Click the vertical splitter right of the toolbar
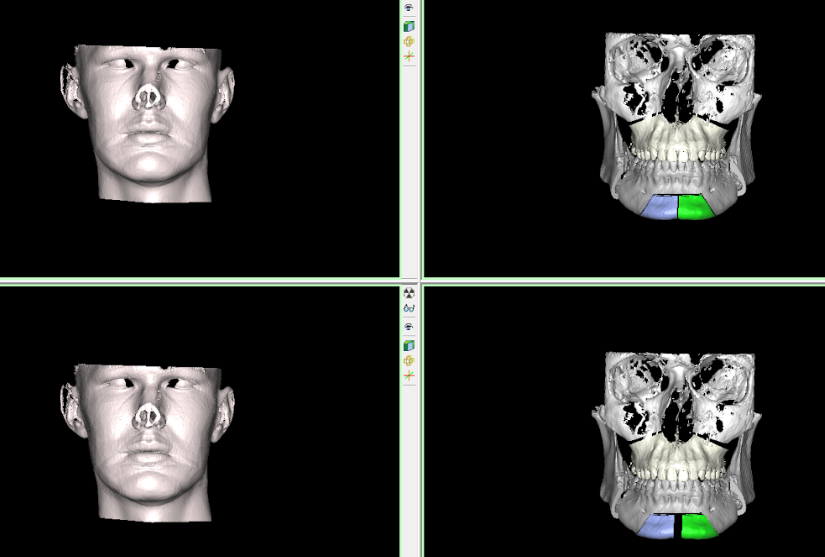This screenshot has width=825, height=557. (x=421, y=139)
